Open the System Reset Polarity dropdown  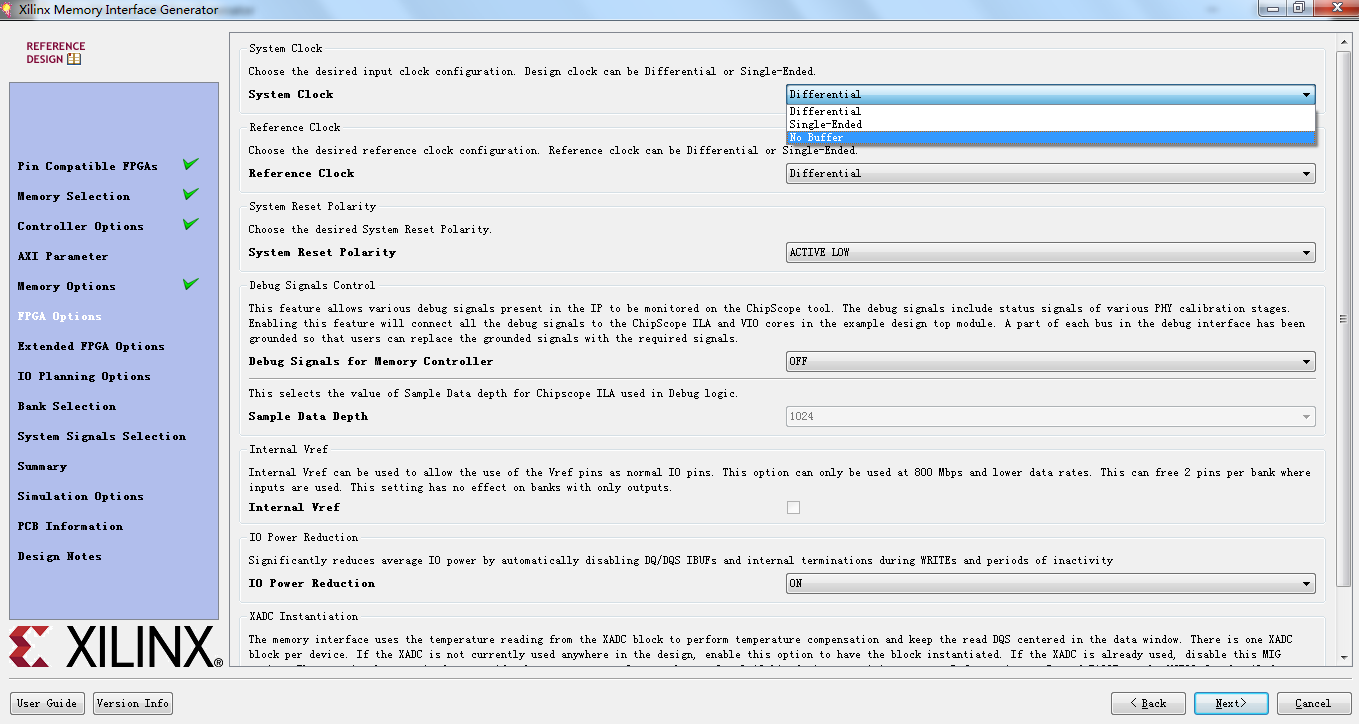[1051, 252]
